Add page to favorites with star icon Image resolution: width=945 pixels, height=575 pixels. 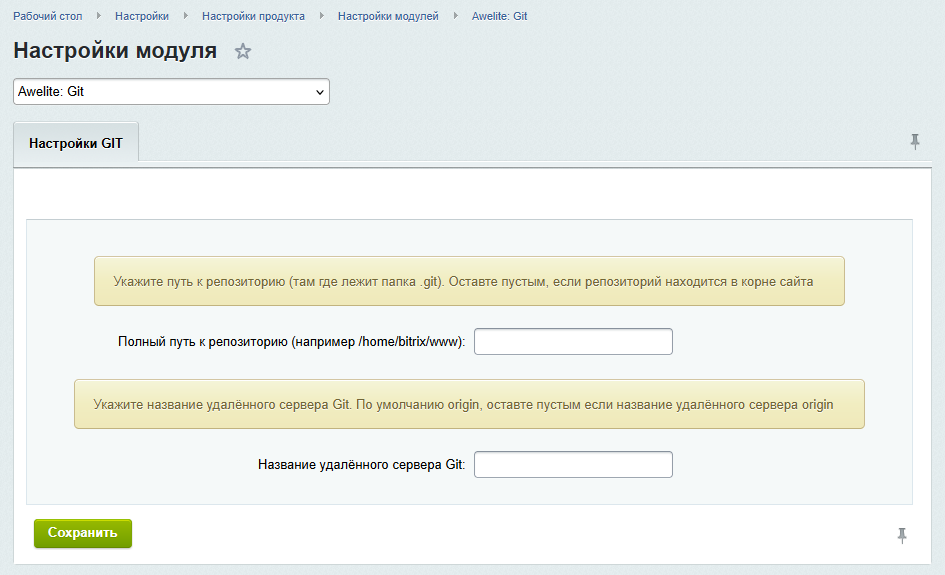[x=243, y=52]
